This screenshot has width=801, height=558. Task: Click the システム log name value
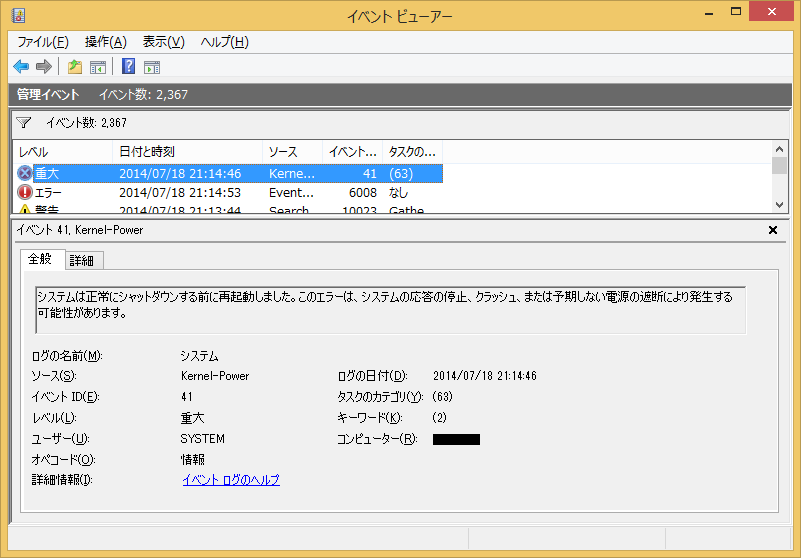[x=199, y=356]
